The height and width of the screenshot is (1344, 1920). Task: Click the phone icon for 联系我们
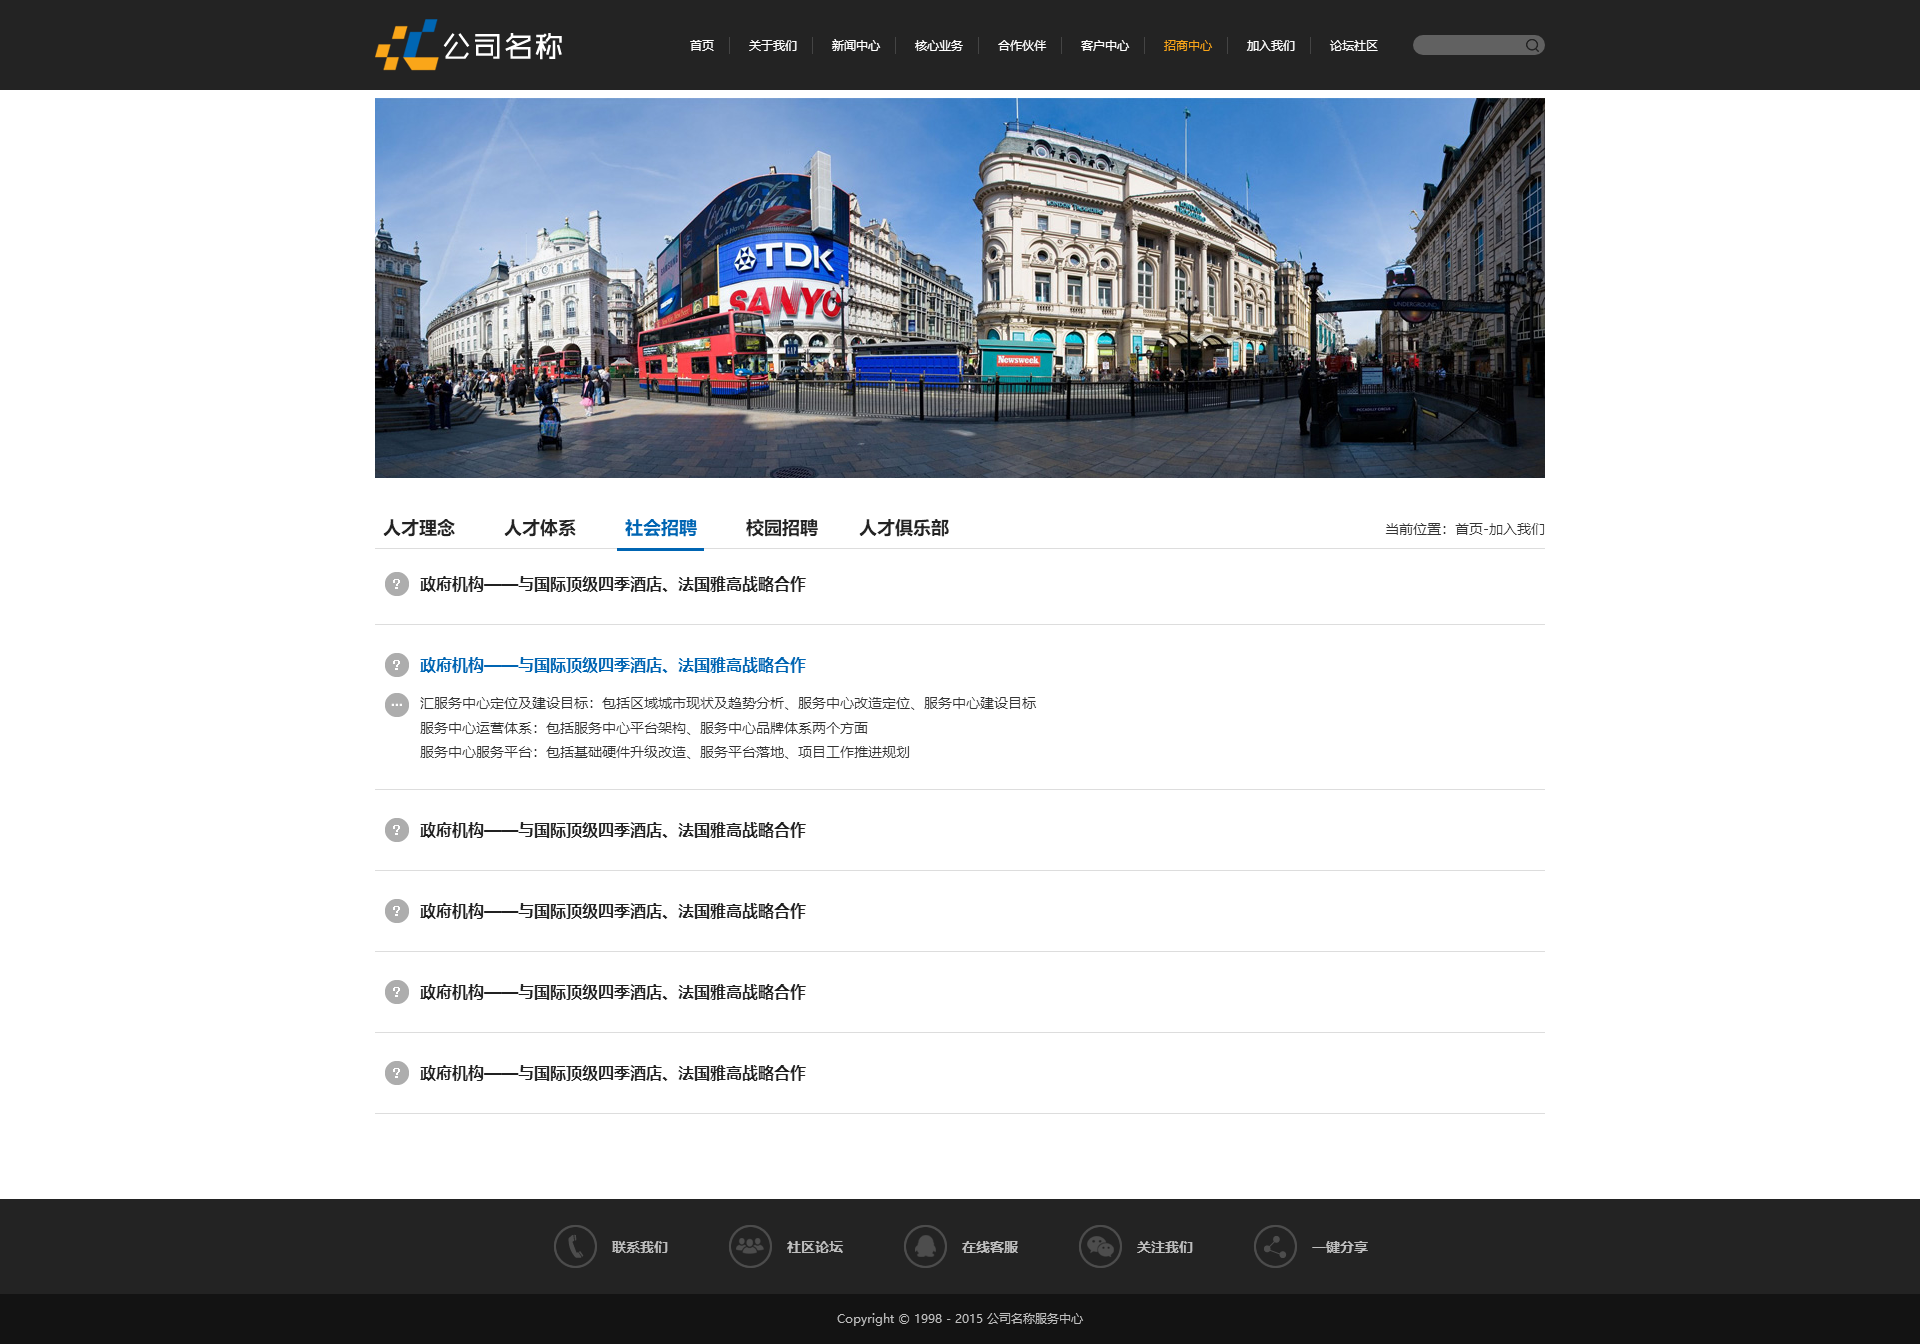tap(575, 1246)
